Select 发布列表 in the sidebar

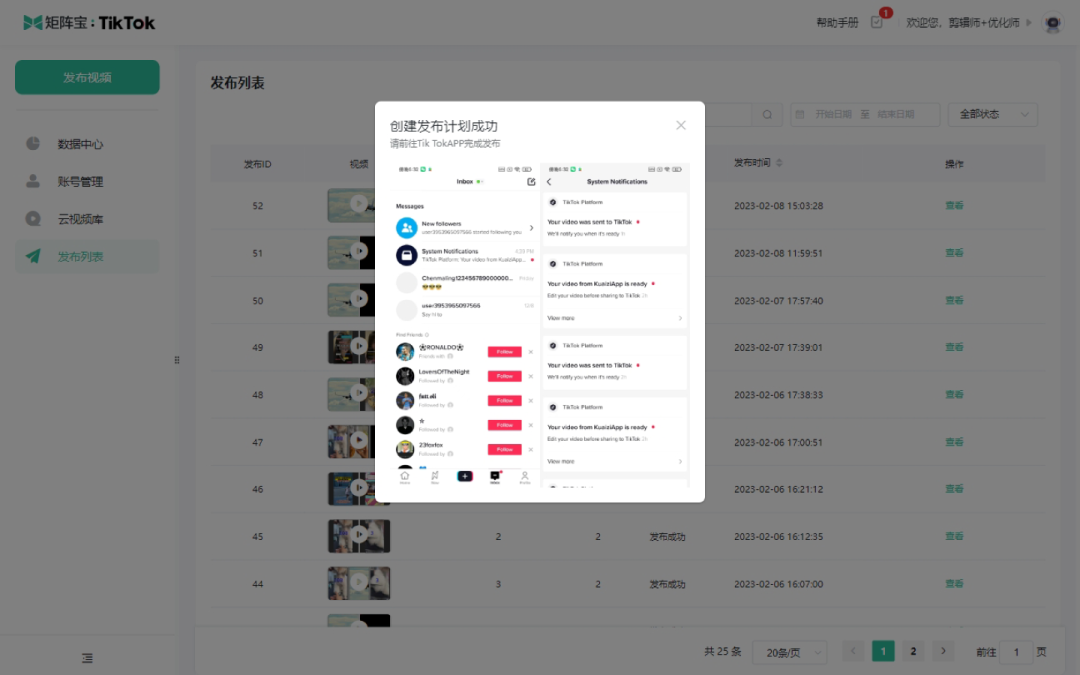[x=87, y=256]
